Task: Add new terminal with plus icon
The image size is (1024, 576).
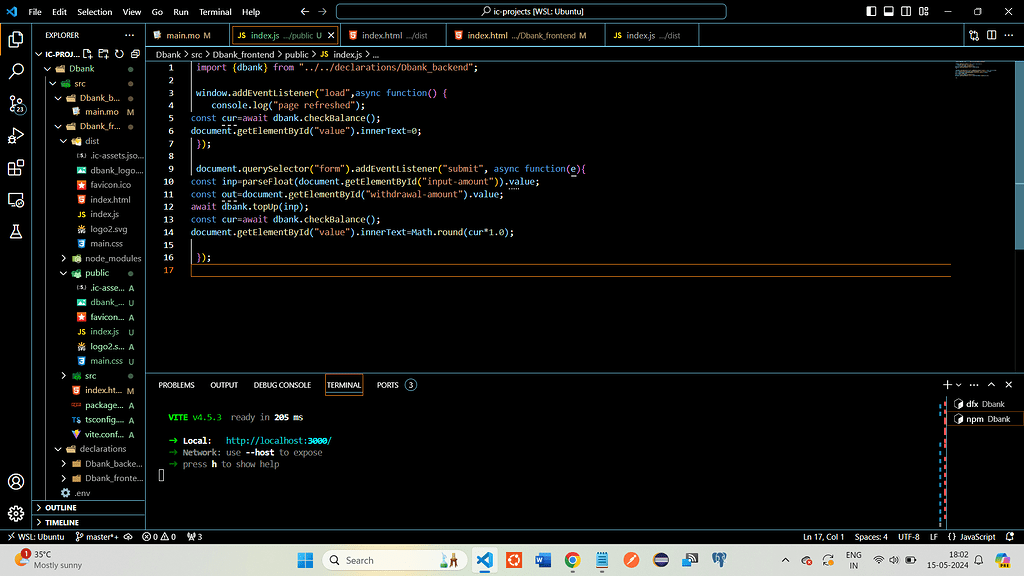Action: [x=947, y=385]
